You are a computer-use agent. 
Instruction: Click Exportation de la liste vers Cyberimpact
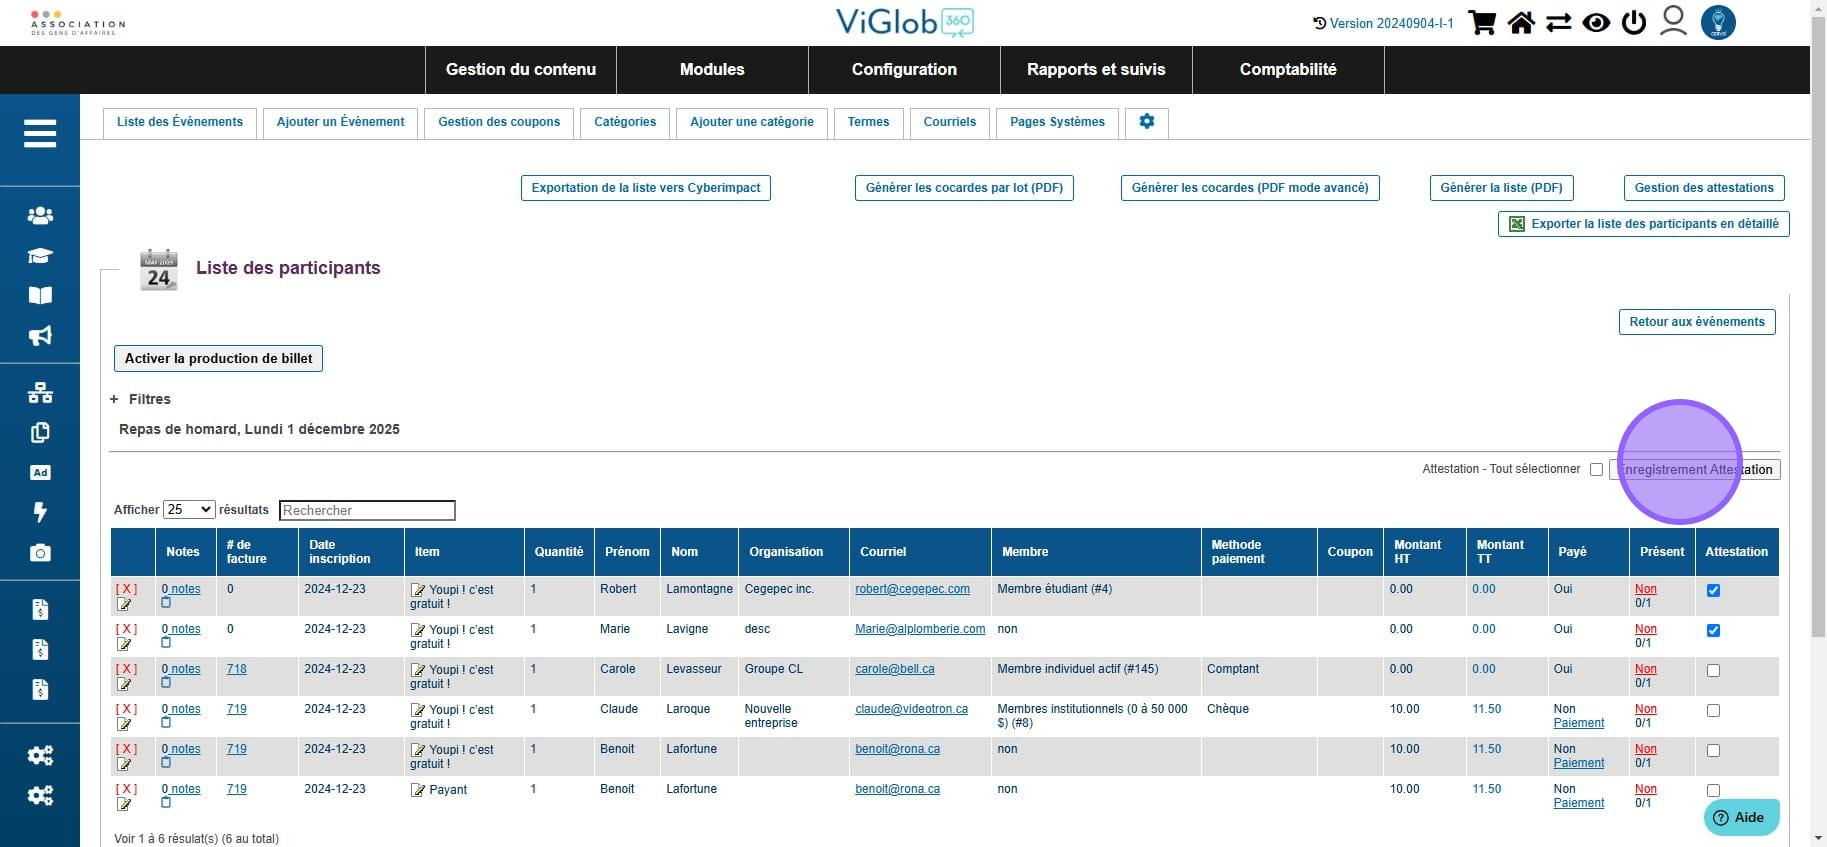[x=646, y=188]
